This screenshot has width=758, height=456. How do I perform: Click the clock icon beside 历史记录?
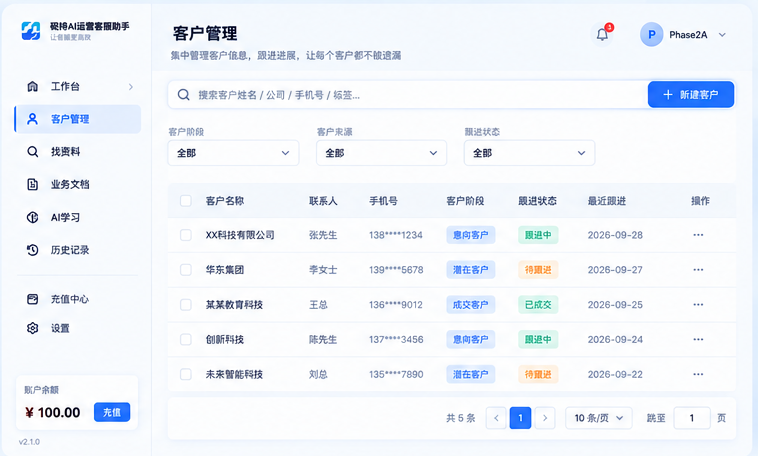[x=32, y=250]
